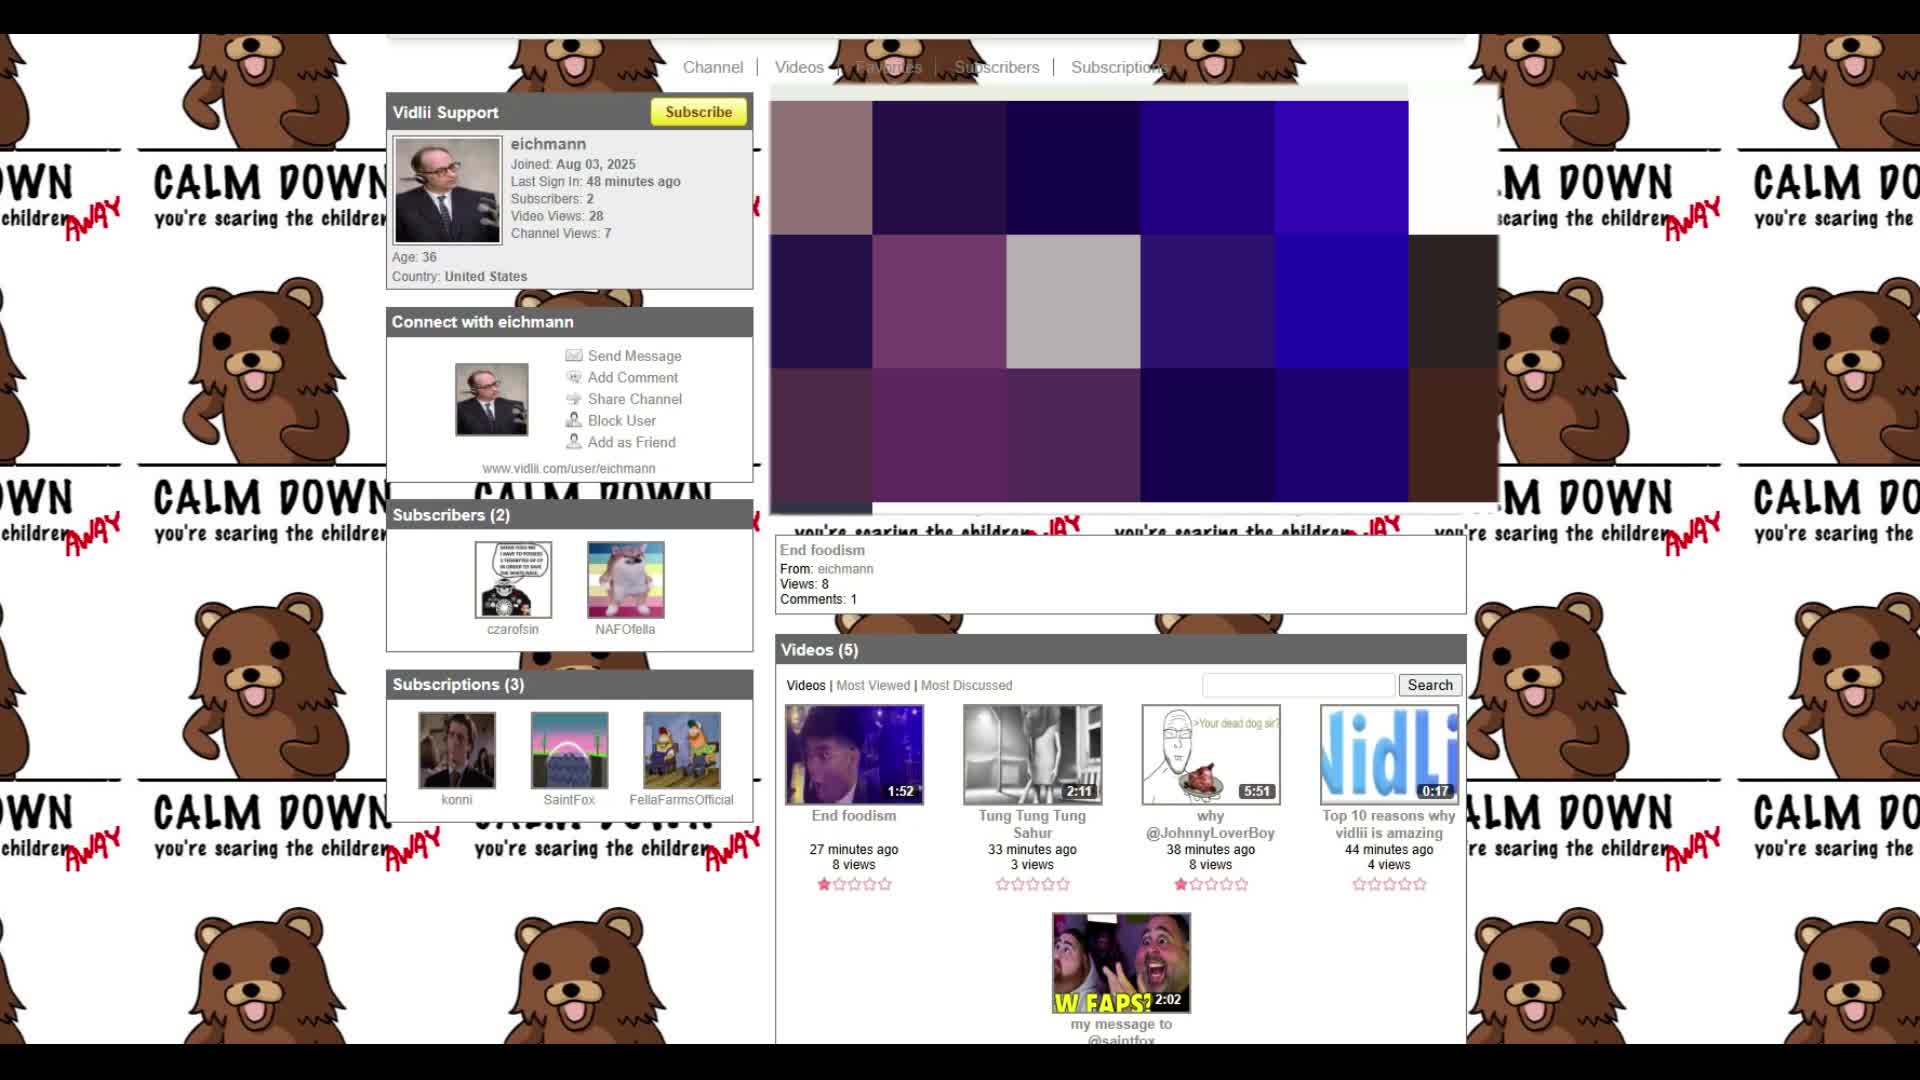1920x1080 pixels.
Task: Open the Top 10 reasons vidlii thumbnail
Action: [x=1389, y=755]
